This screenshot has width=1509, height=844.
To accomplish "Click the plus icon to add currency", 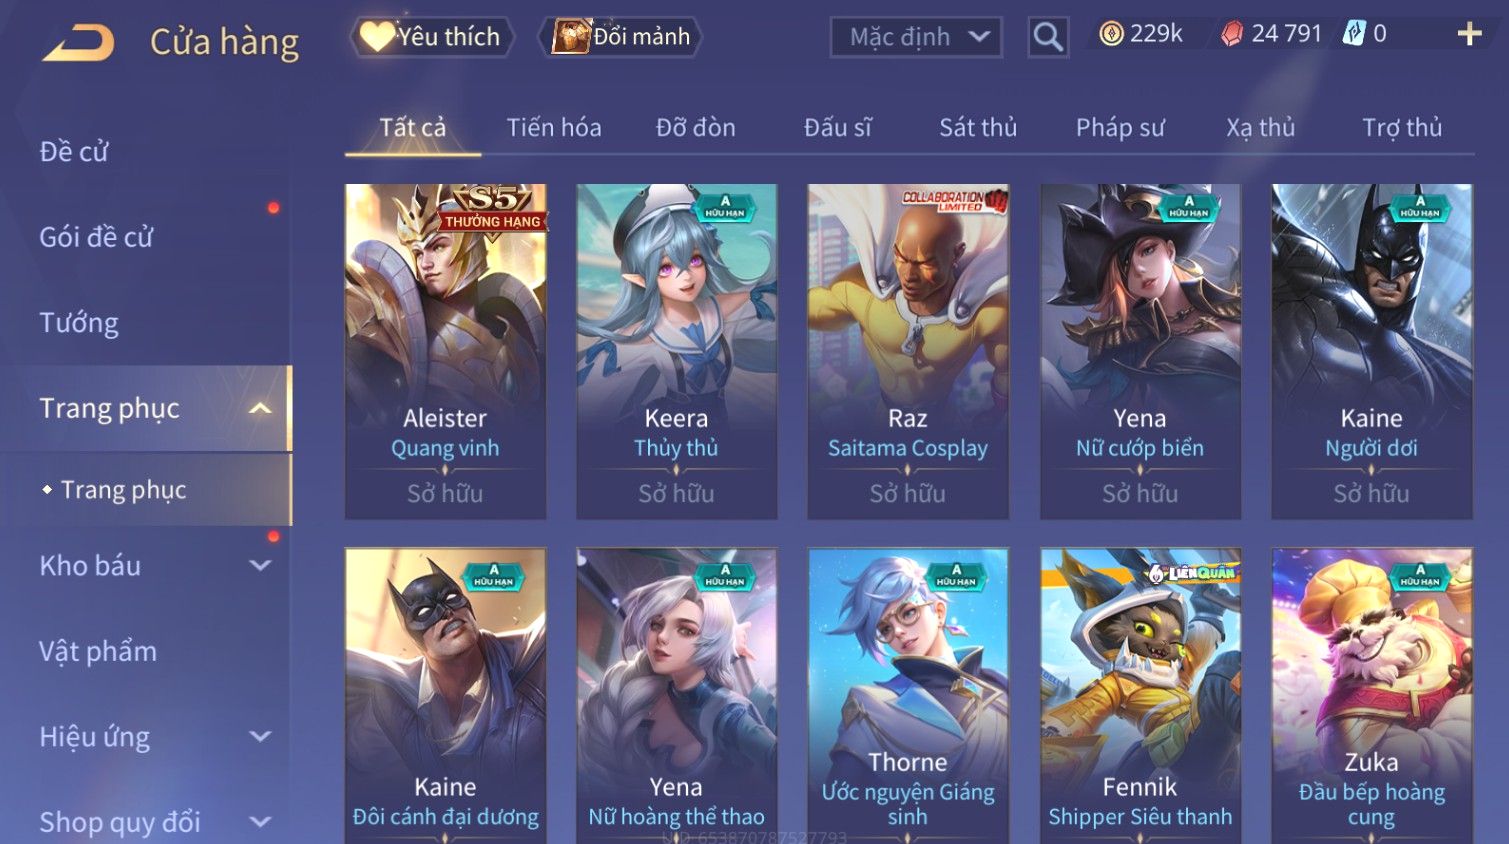I will click(1469, 34).
